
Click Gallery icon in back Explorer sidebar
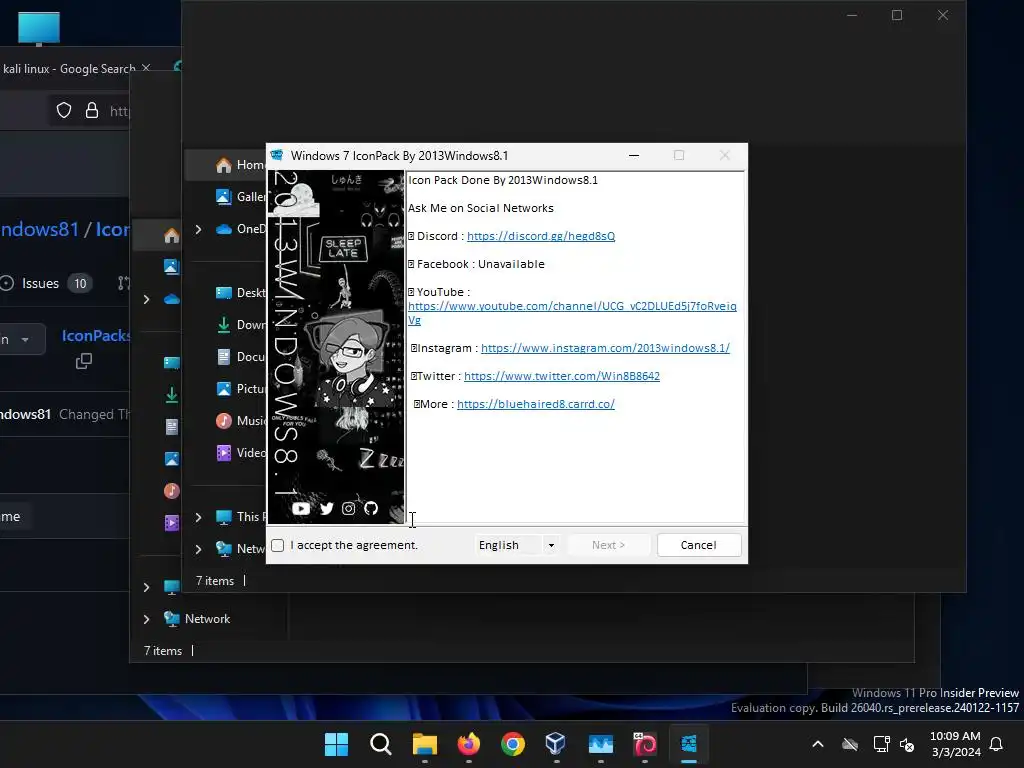172,266
